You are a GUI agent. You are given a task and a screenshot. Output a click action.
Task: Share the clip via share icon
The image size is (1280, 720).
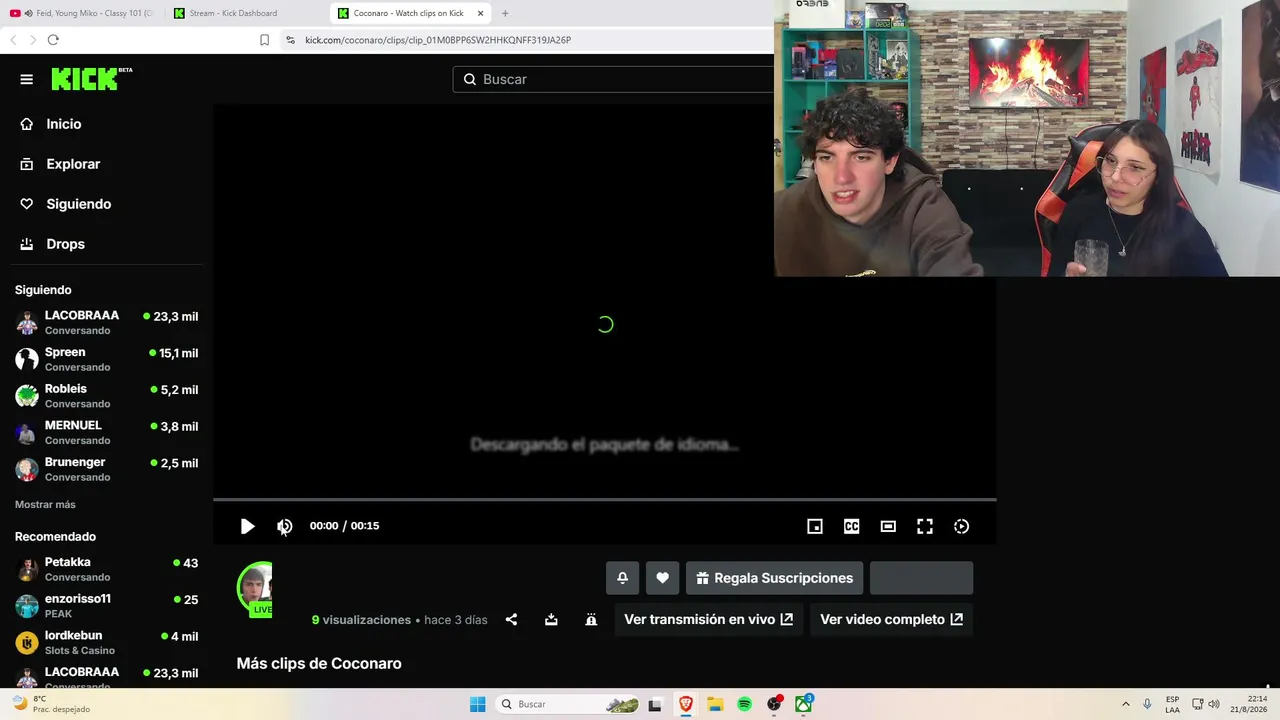click(511, 620)
